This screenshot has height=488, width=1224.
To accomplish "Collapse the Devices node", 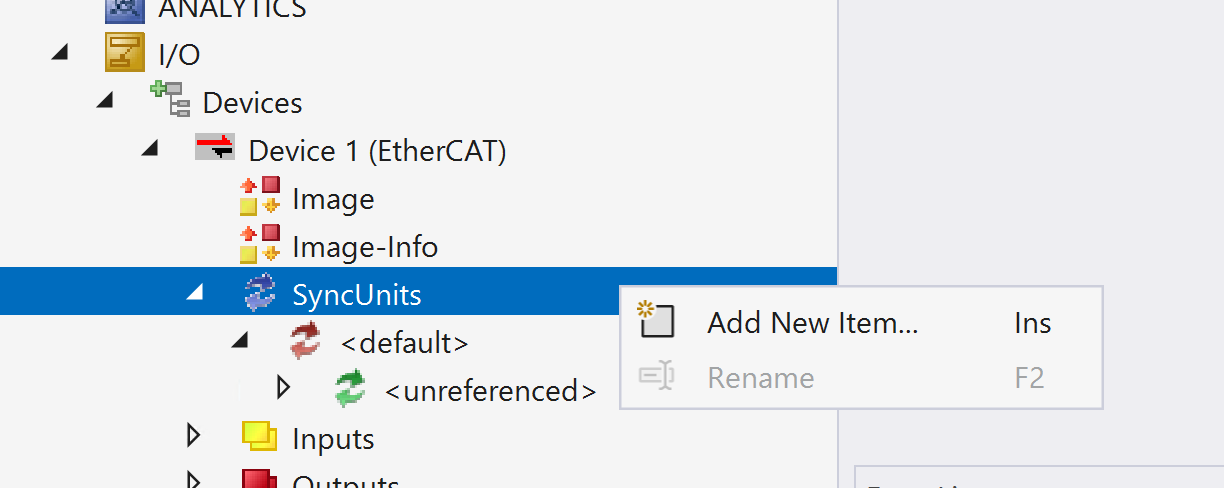I will (105, 100).
